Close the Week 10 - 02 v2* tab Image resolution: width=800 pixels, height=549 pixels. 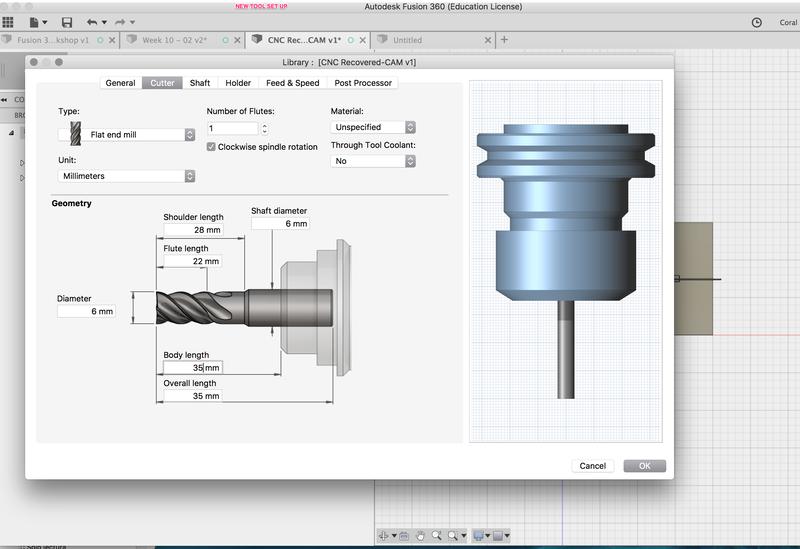pyautogui.click(x=237, y=40)
